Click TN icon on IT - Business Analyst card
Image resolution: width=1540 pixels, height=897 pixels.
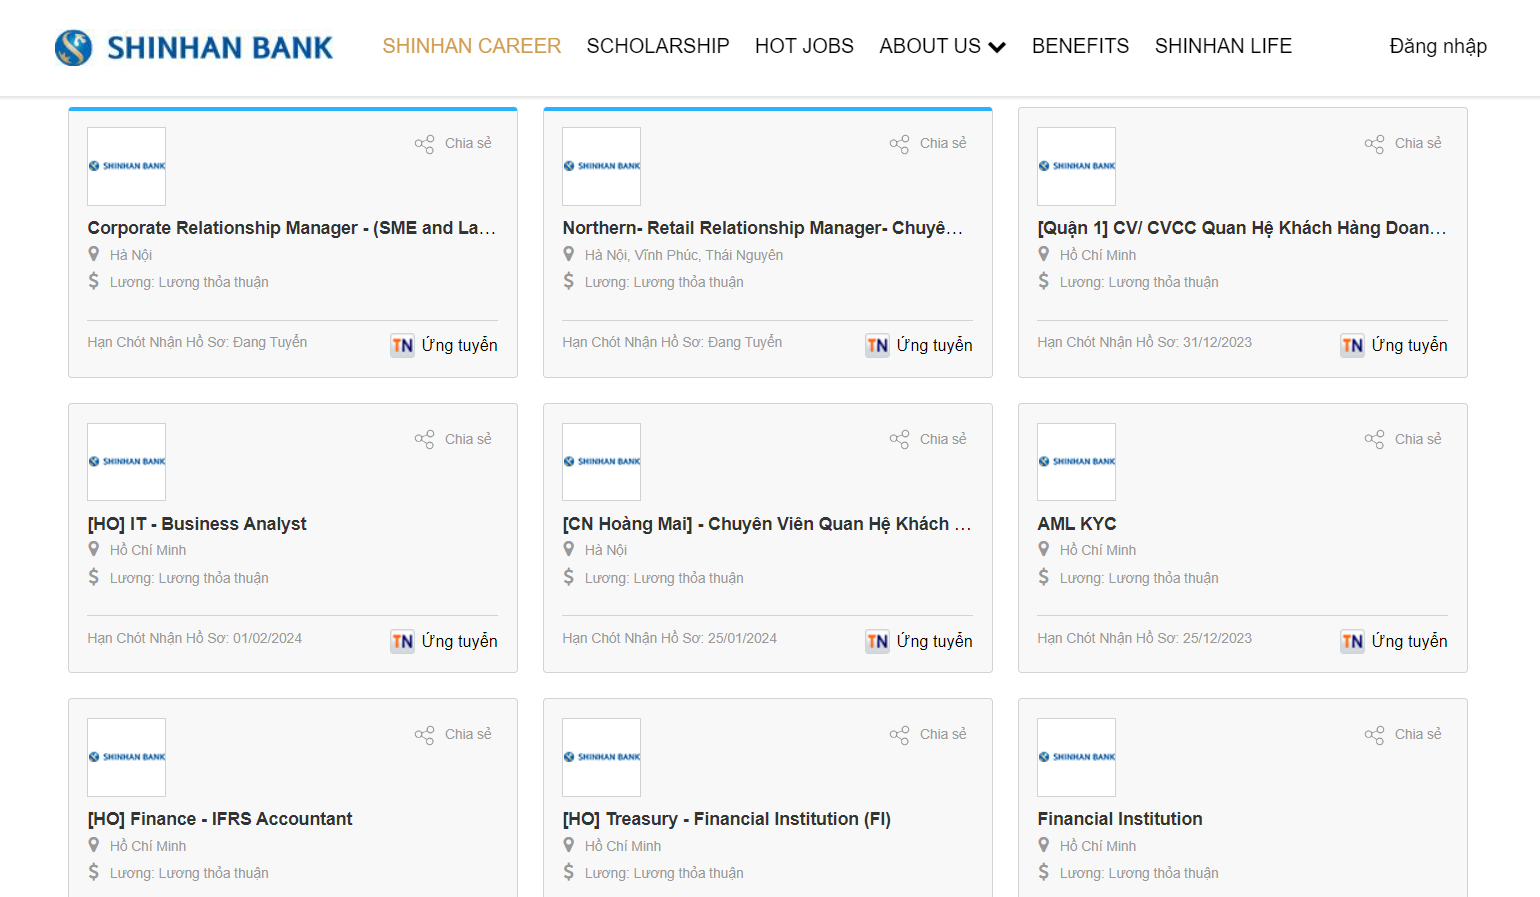(x=402, y=641)
